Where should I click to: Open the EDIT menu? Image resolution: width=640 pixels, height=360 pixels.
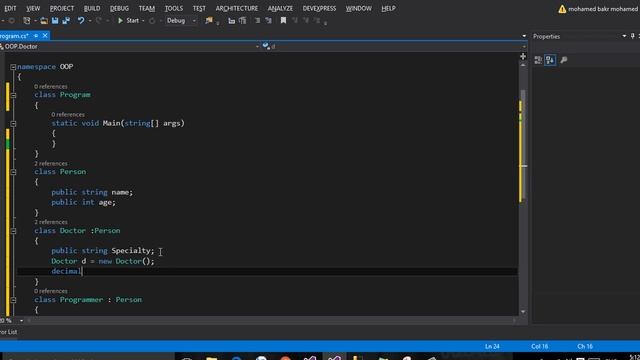(x=10, y=8)
